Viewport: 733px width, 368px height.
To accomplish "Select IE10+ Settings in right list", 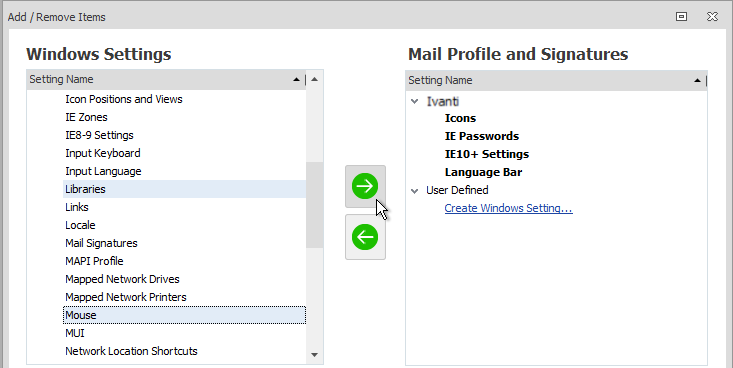I will click(x=487, y=154).
